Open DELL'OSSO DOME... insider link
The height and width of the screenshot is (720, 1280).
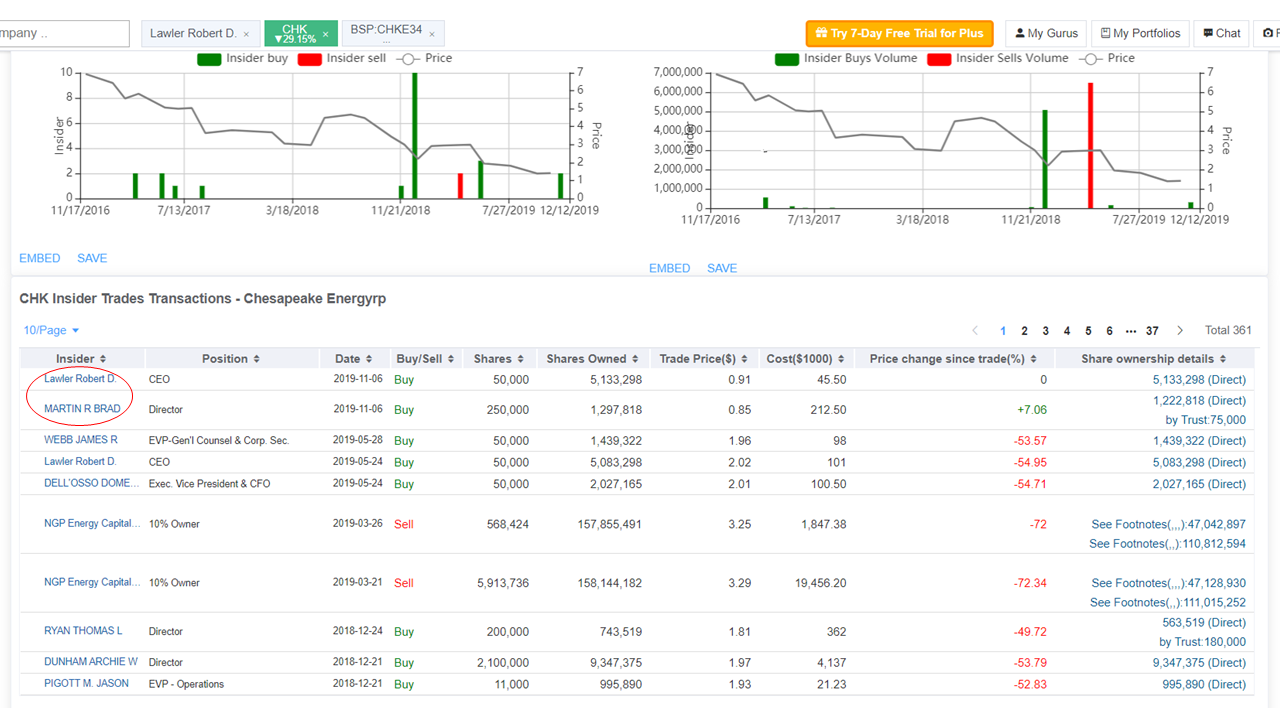(92, 484)
